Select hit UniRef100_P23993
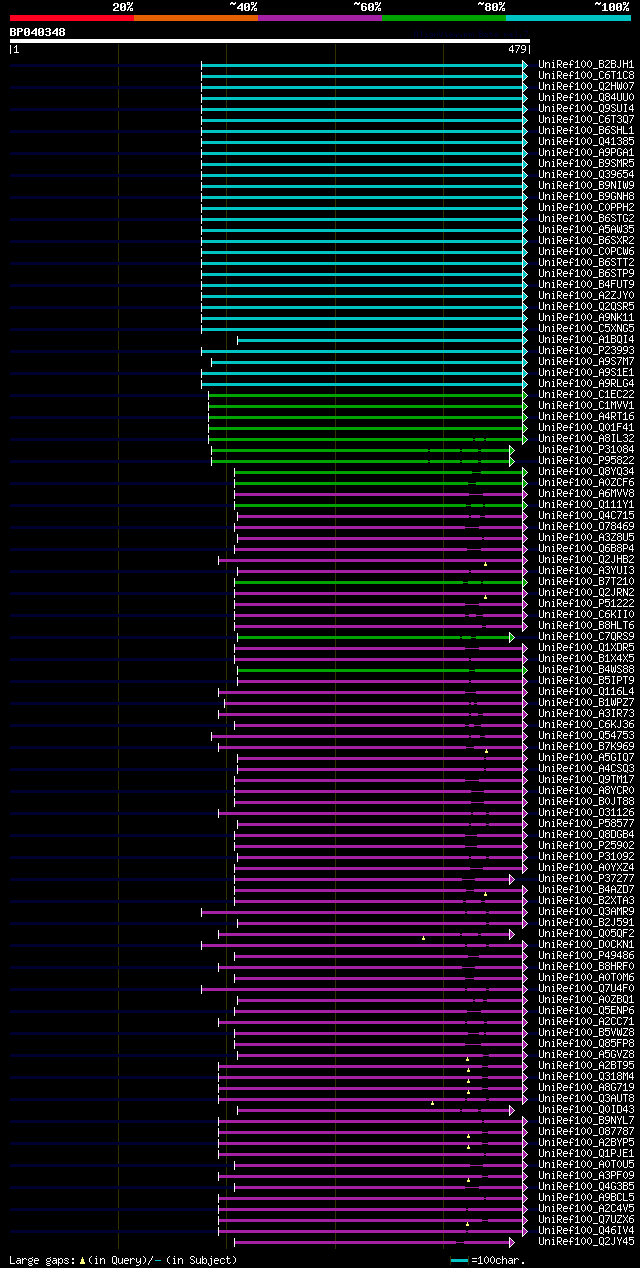The image size is (640, 1268). point(586,350)
